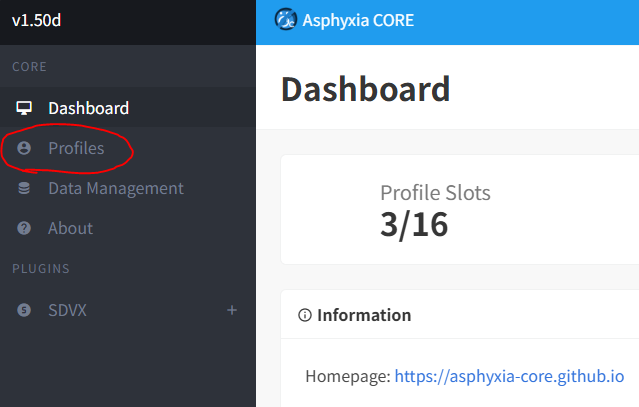Expand the SDVX plugin with plus sign
The width and height of the screenshot is (639, 407).
pyautogui.click(x=232, y=310)
